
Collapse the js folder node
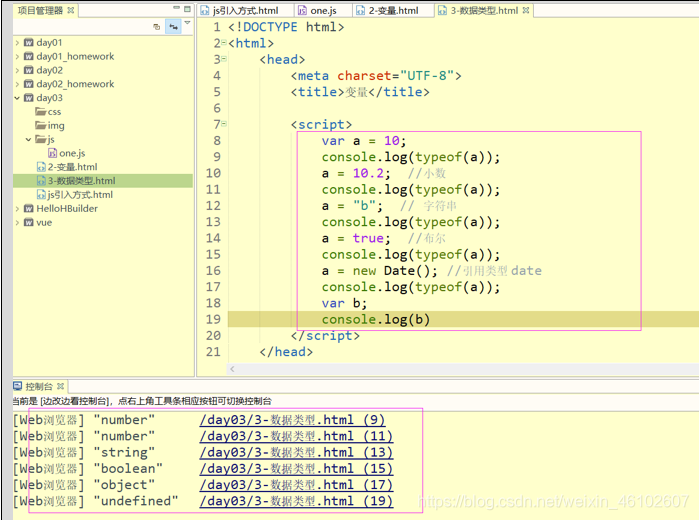pyautogui.click(x=28, y=140)
